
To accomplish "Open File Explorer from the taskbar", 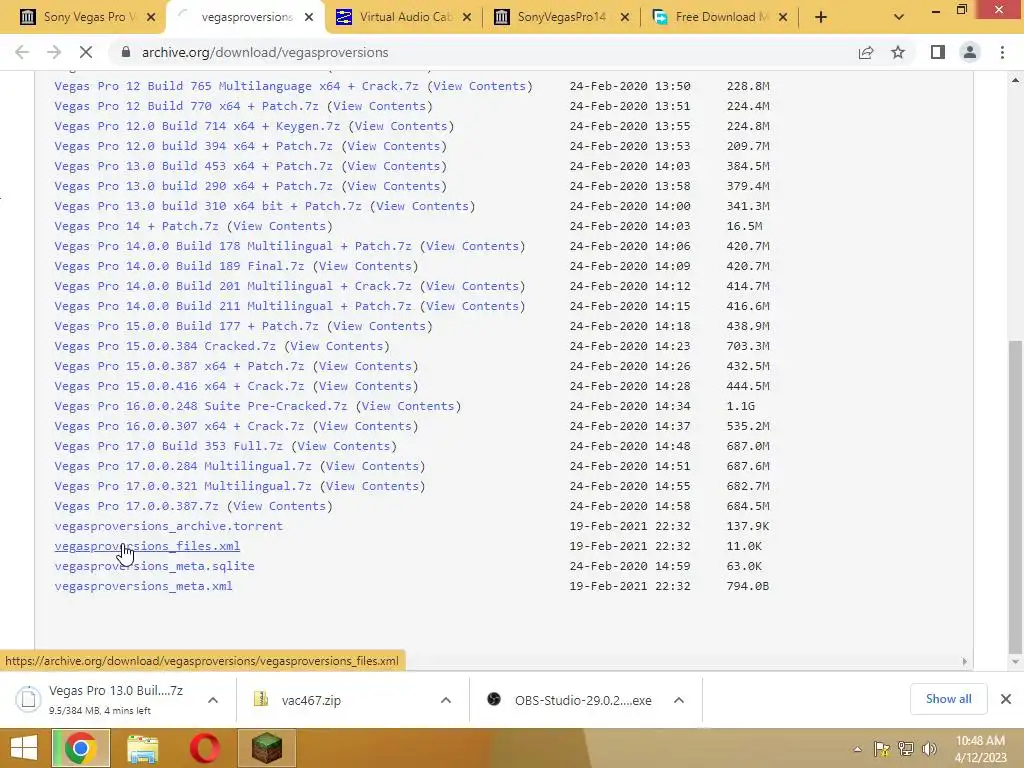I will [x=142, y=748].
